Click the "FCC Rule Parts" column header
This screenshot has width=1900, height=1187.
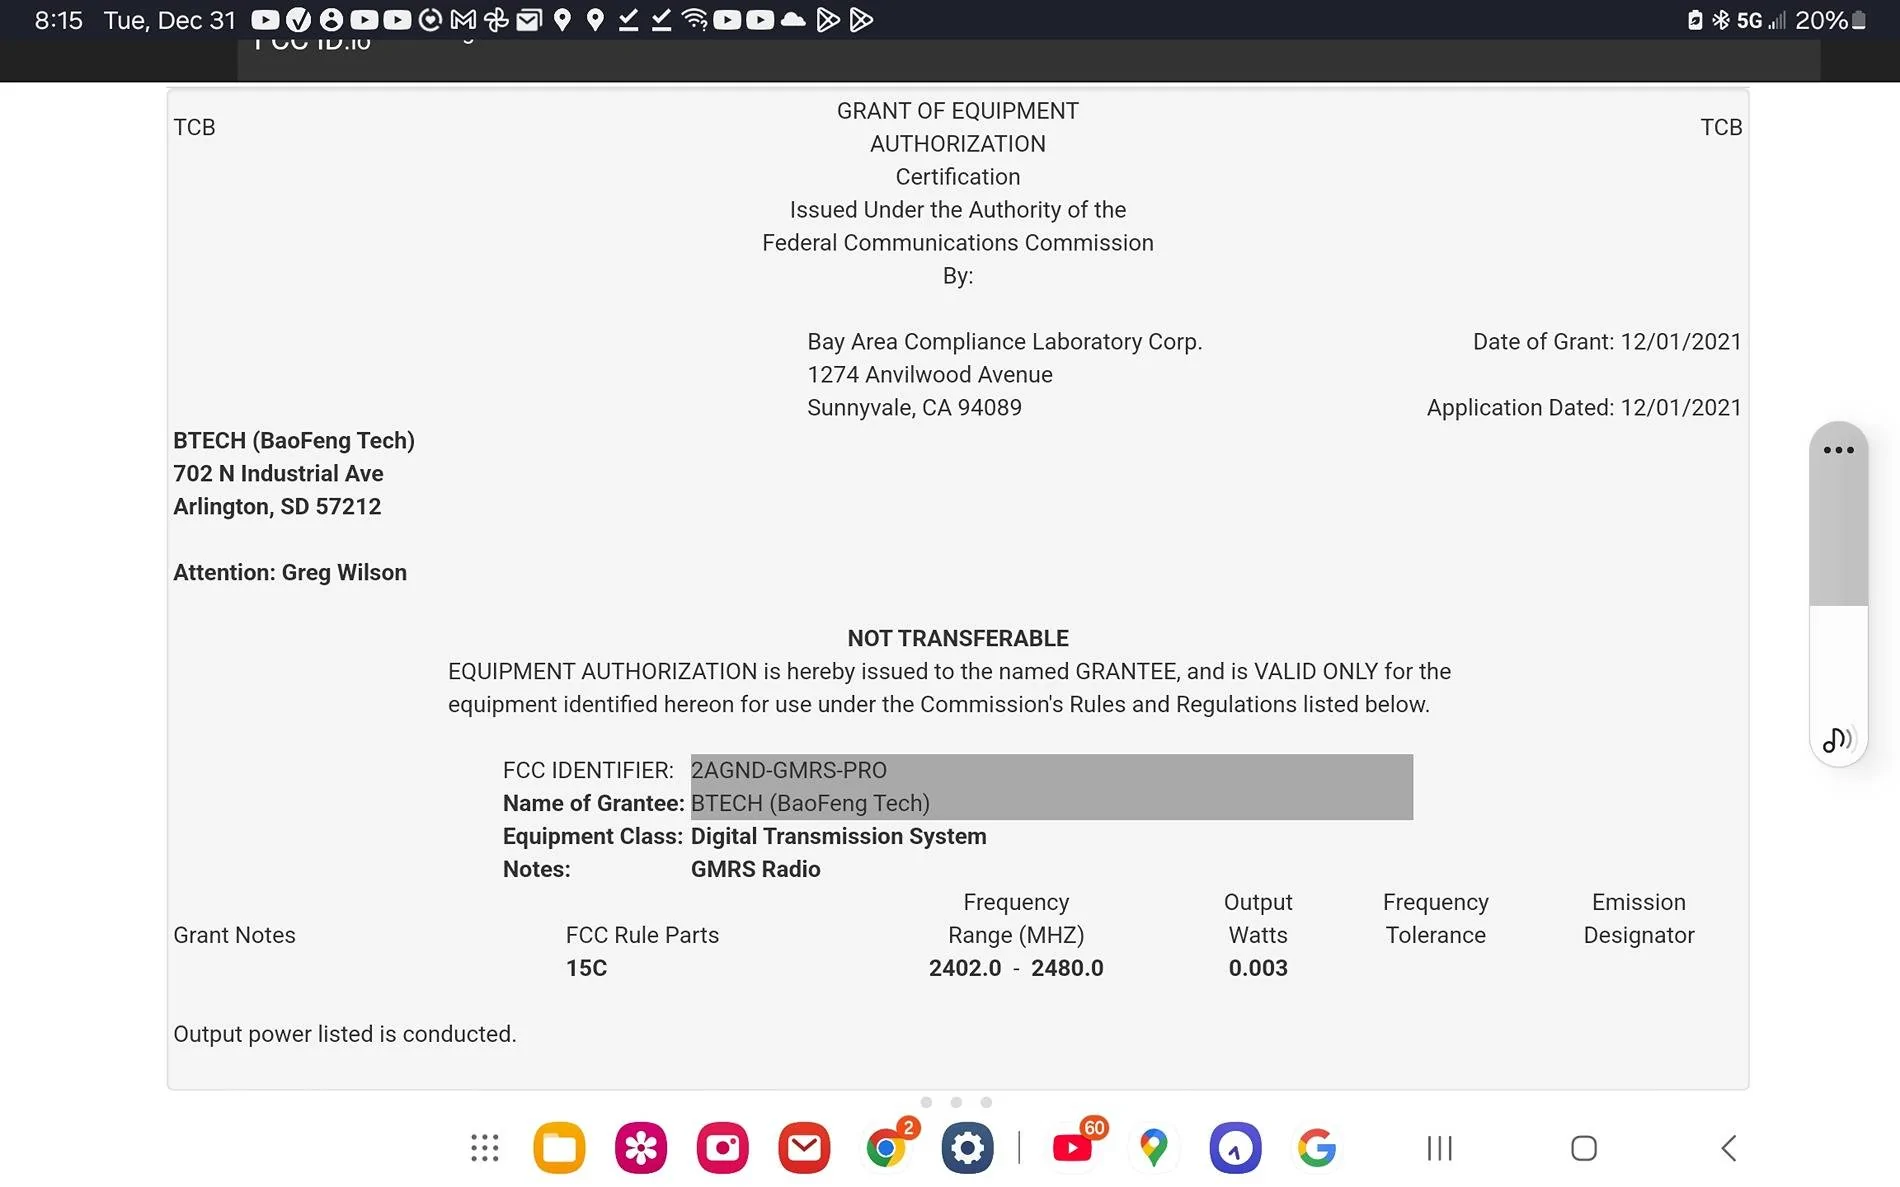(642, 936)
